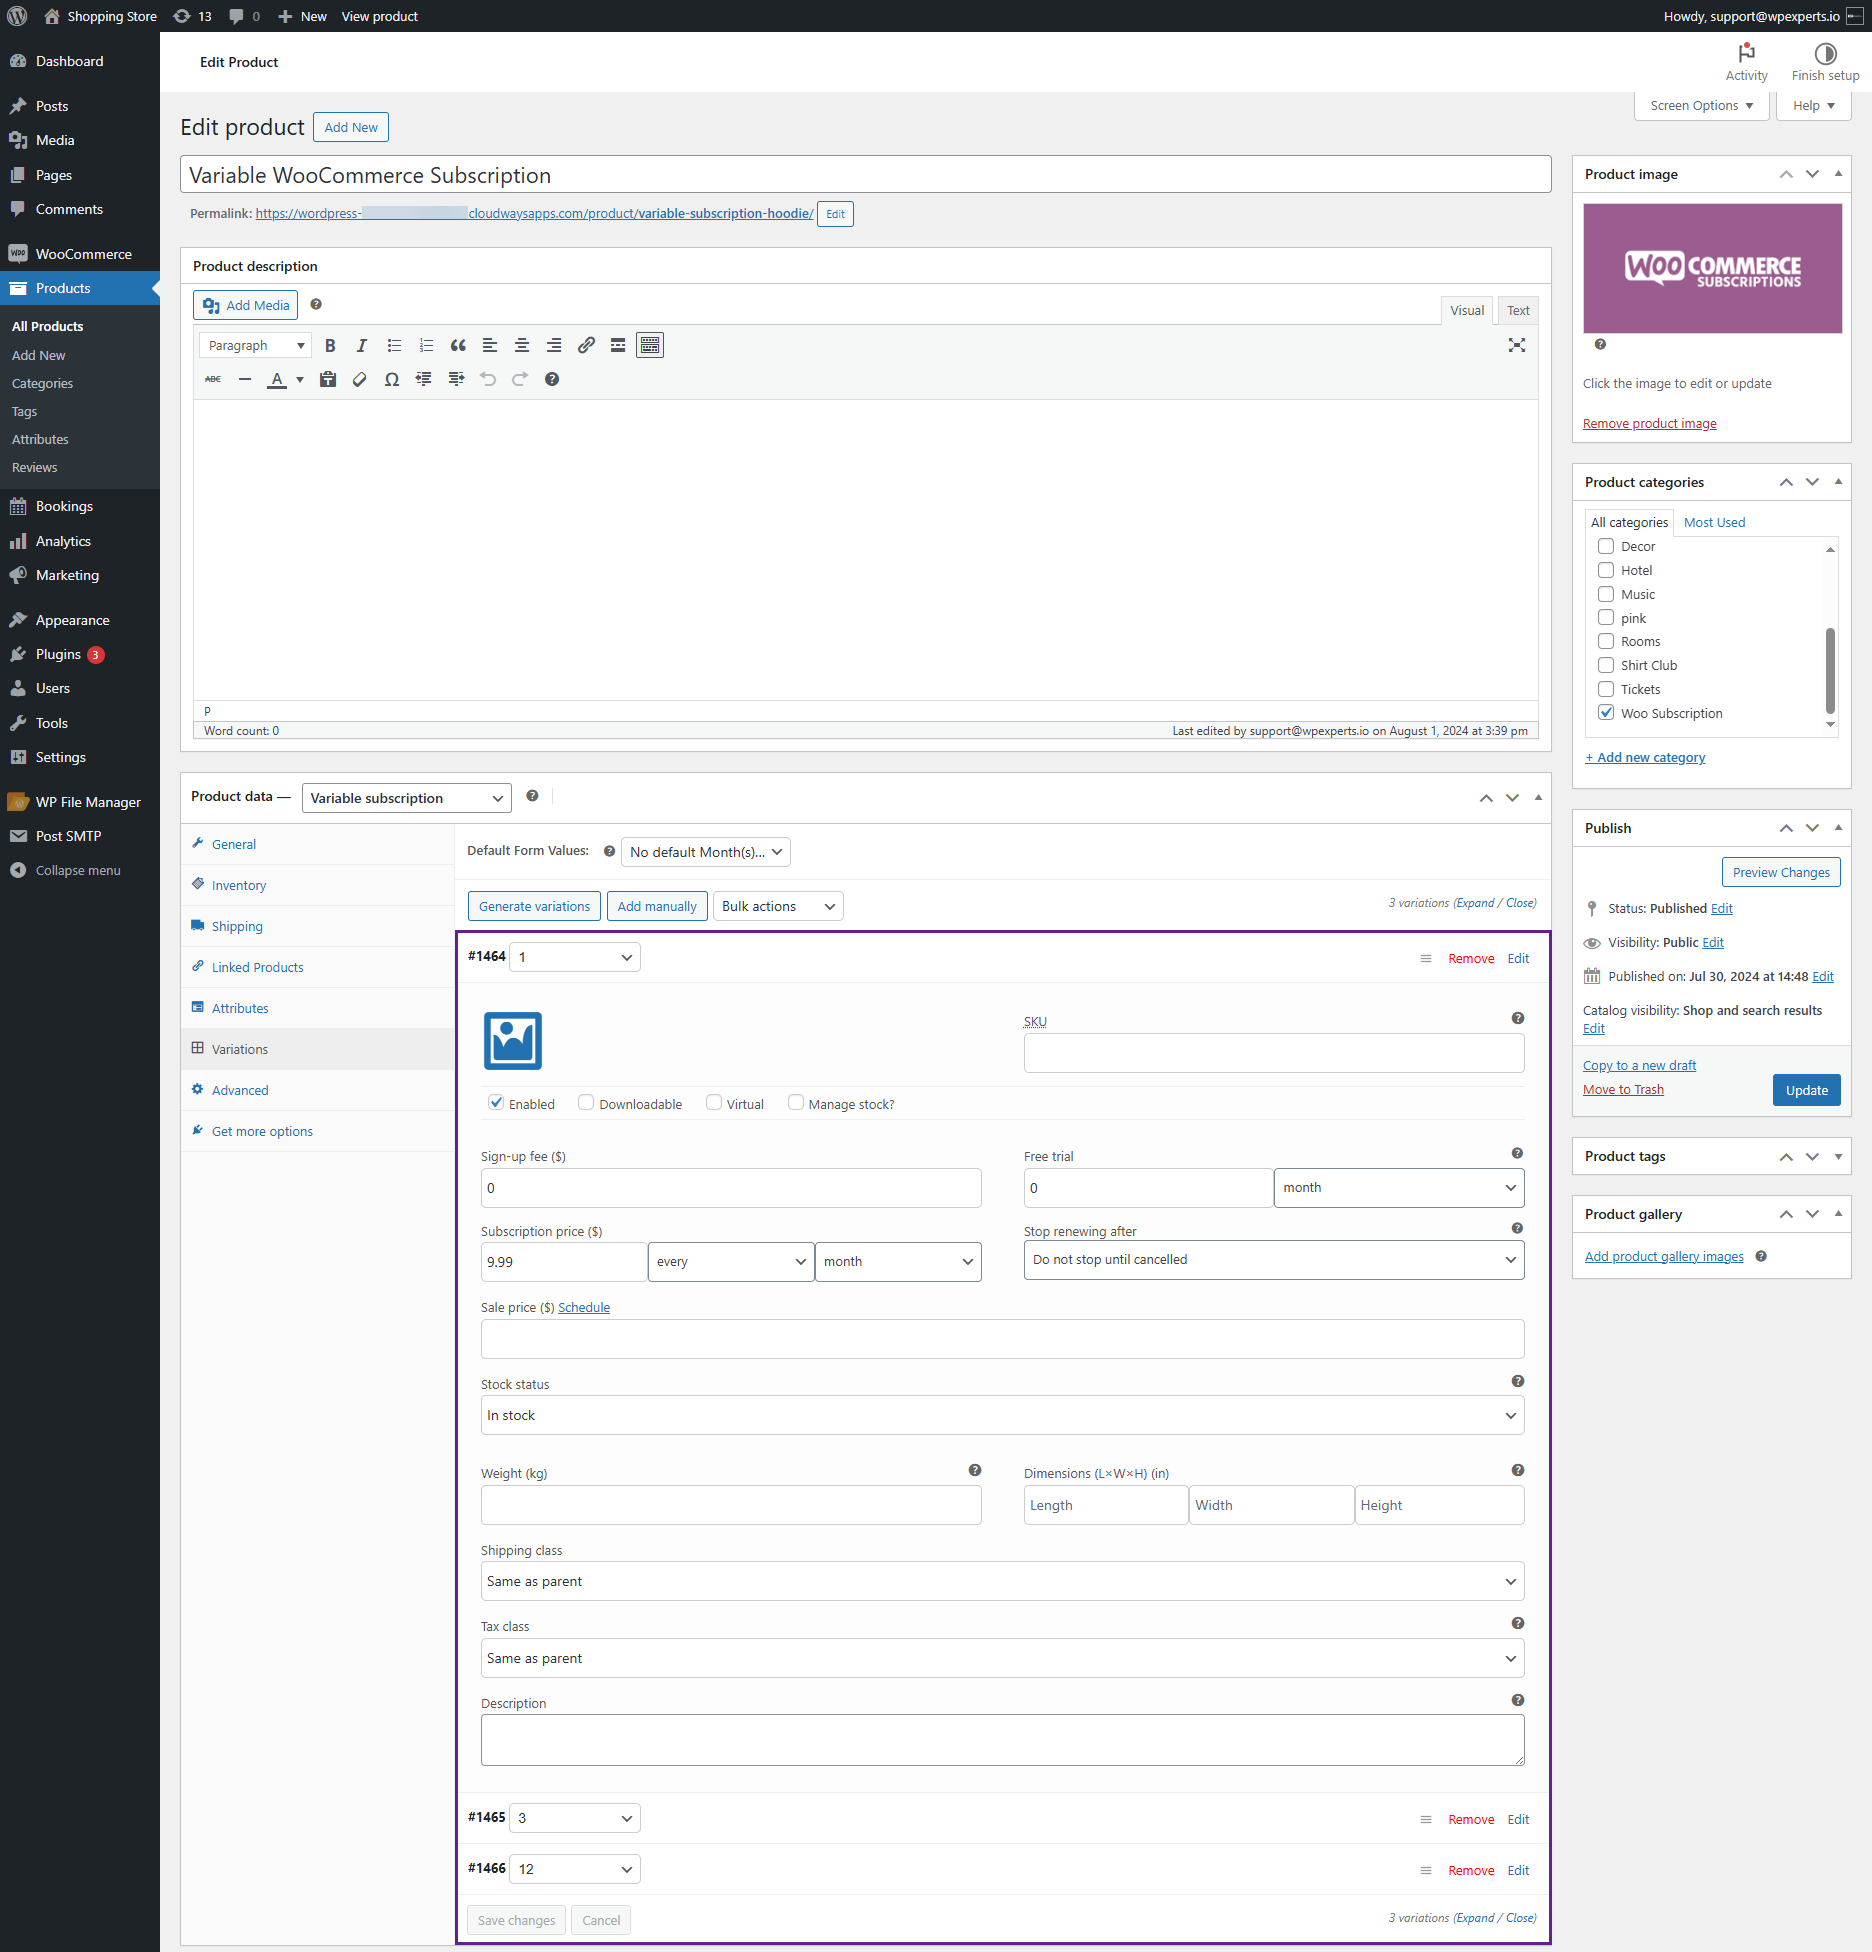Click the product image thumbnail
The width and height of the screenshot is (1872, 1952).
(1712, 268)
